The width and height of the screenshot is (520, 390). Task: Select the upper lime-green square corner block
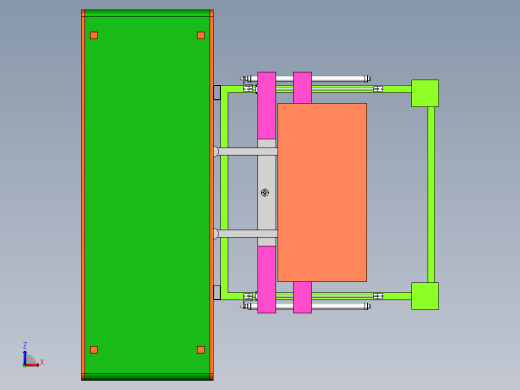425,93
